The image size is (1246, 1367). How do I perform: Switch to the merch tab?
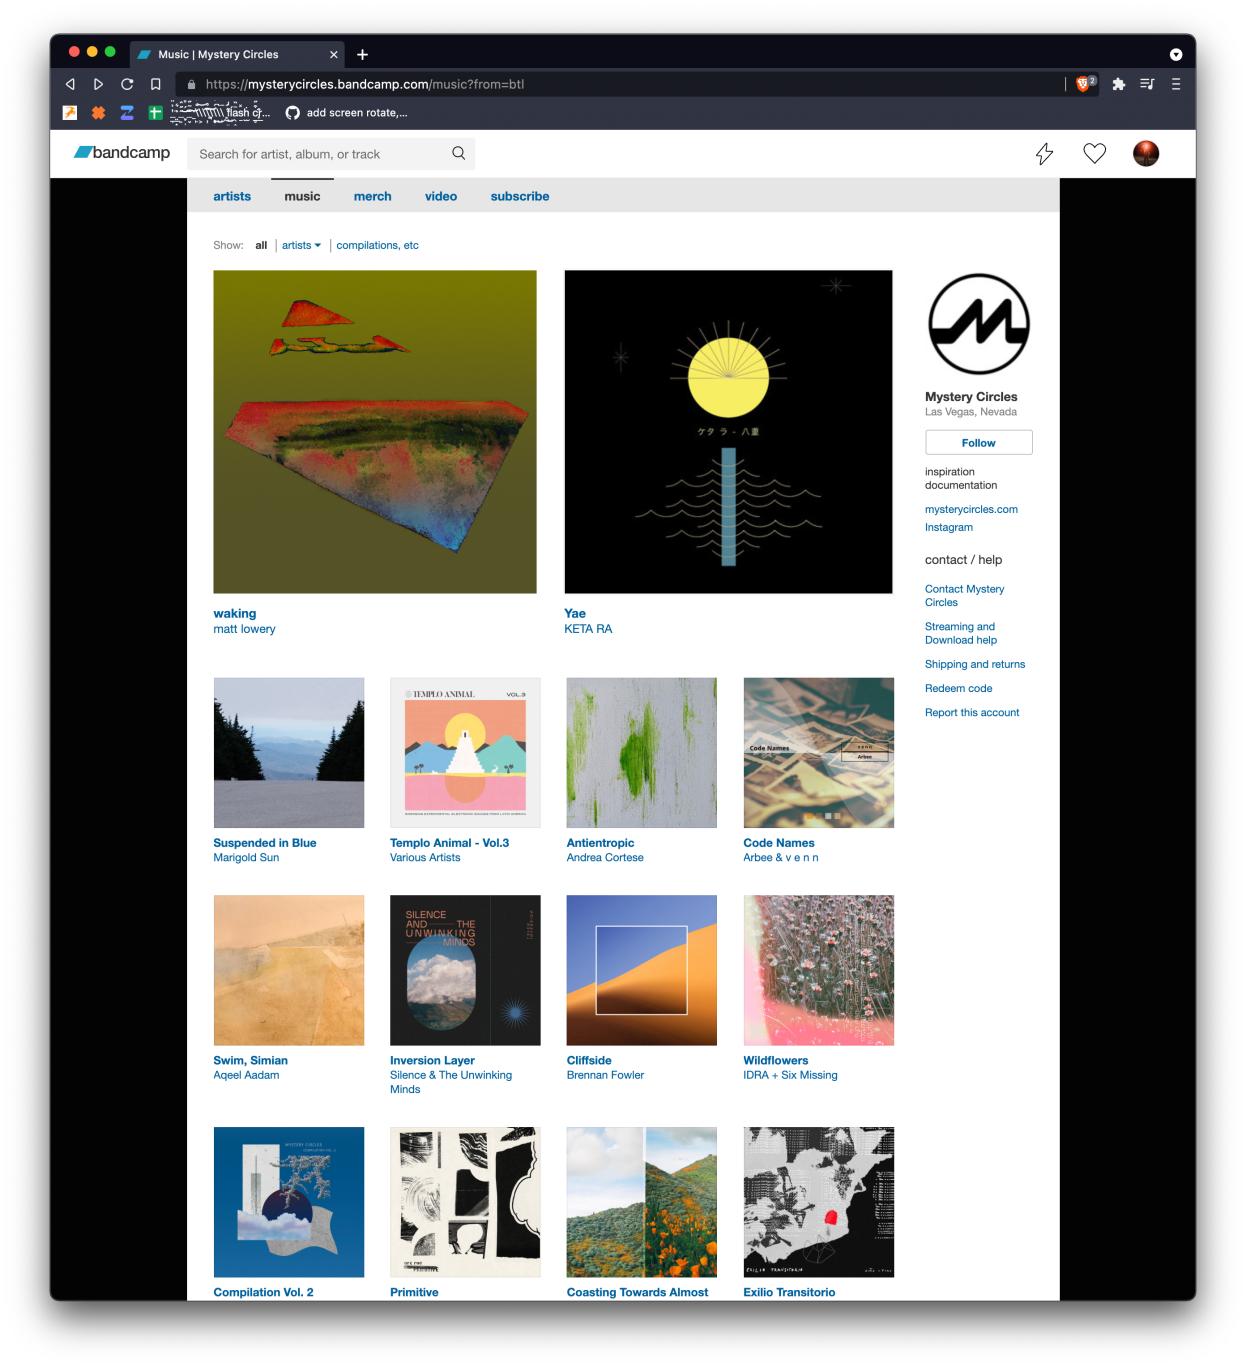(x=372, y=196)
